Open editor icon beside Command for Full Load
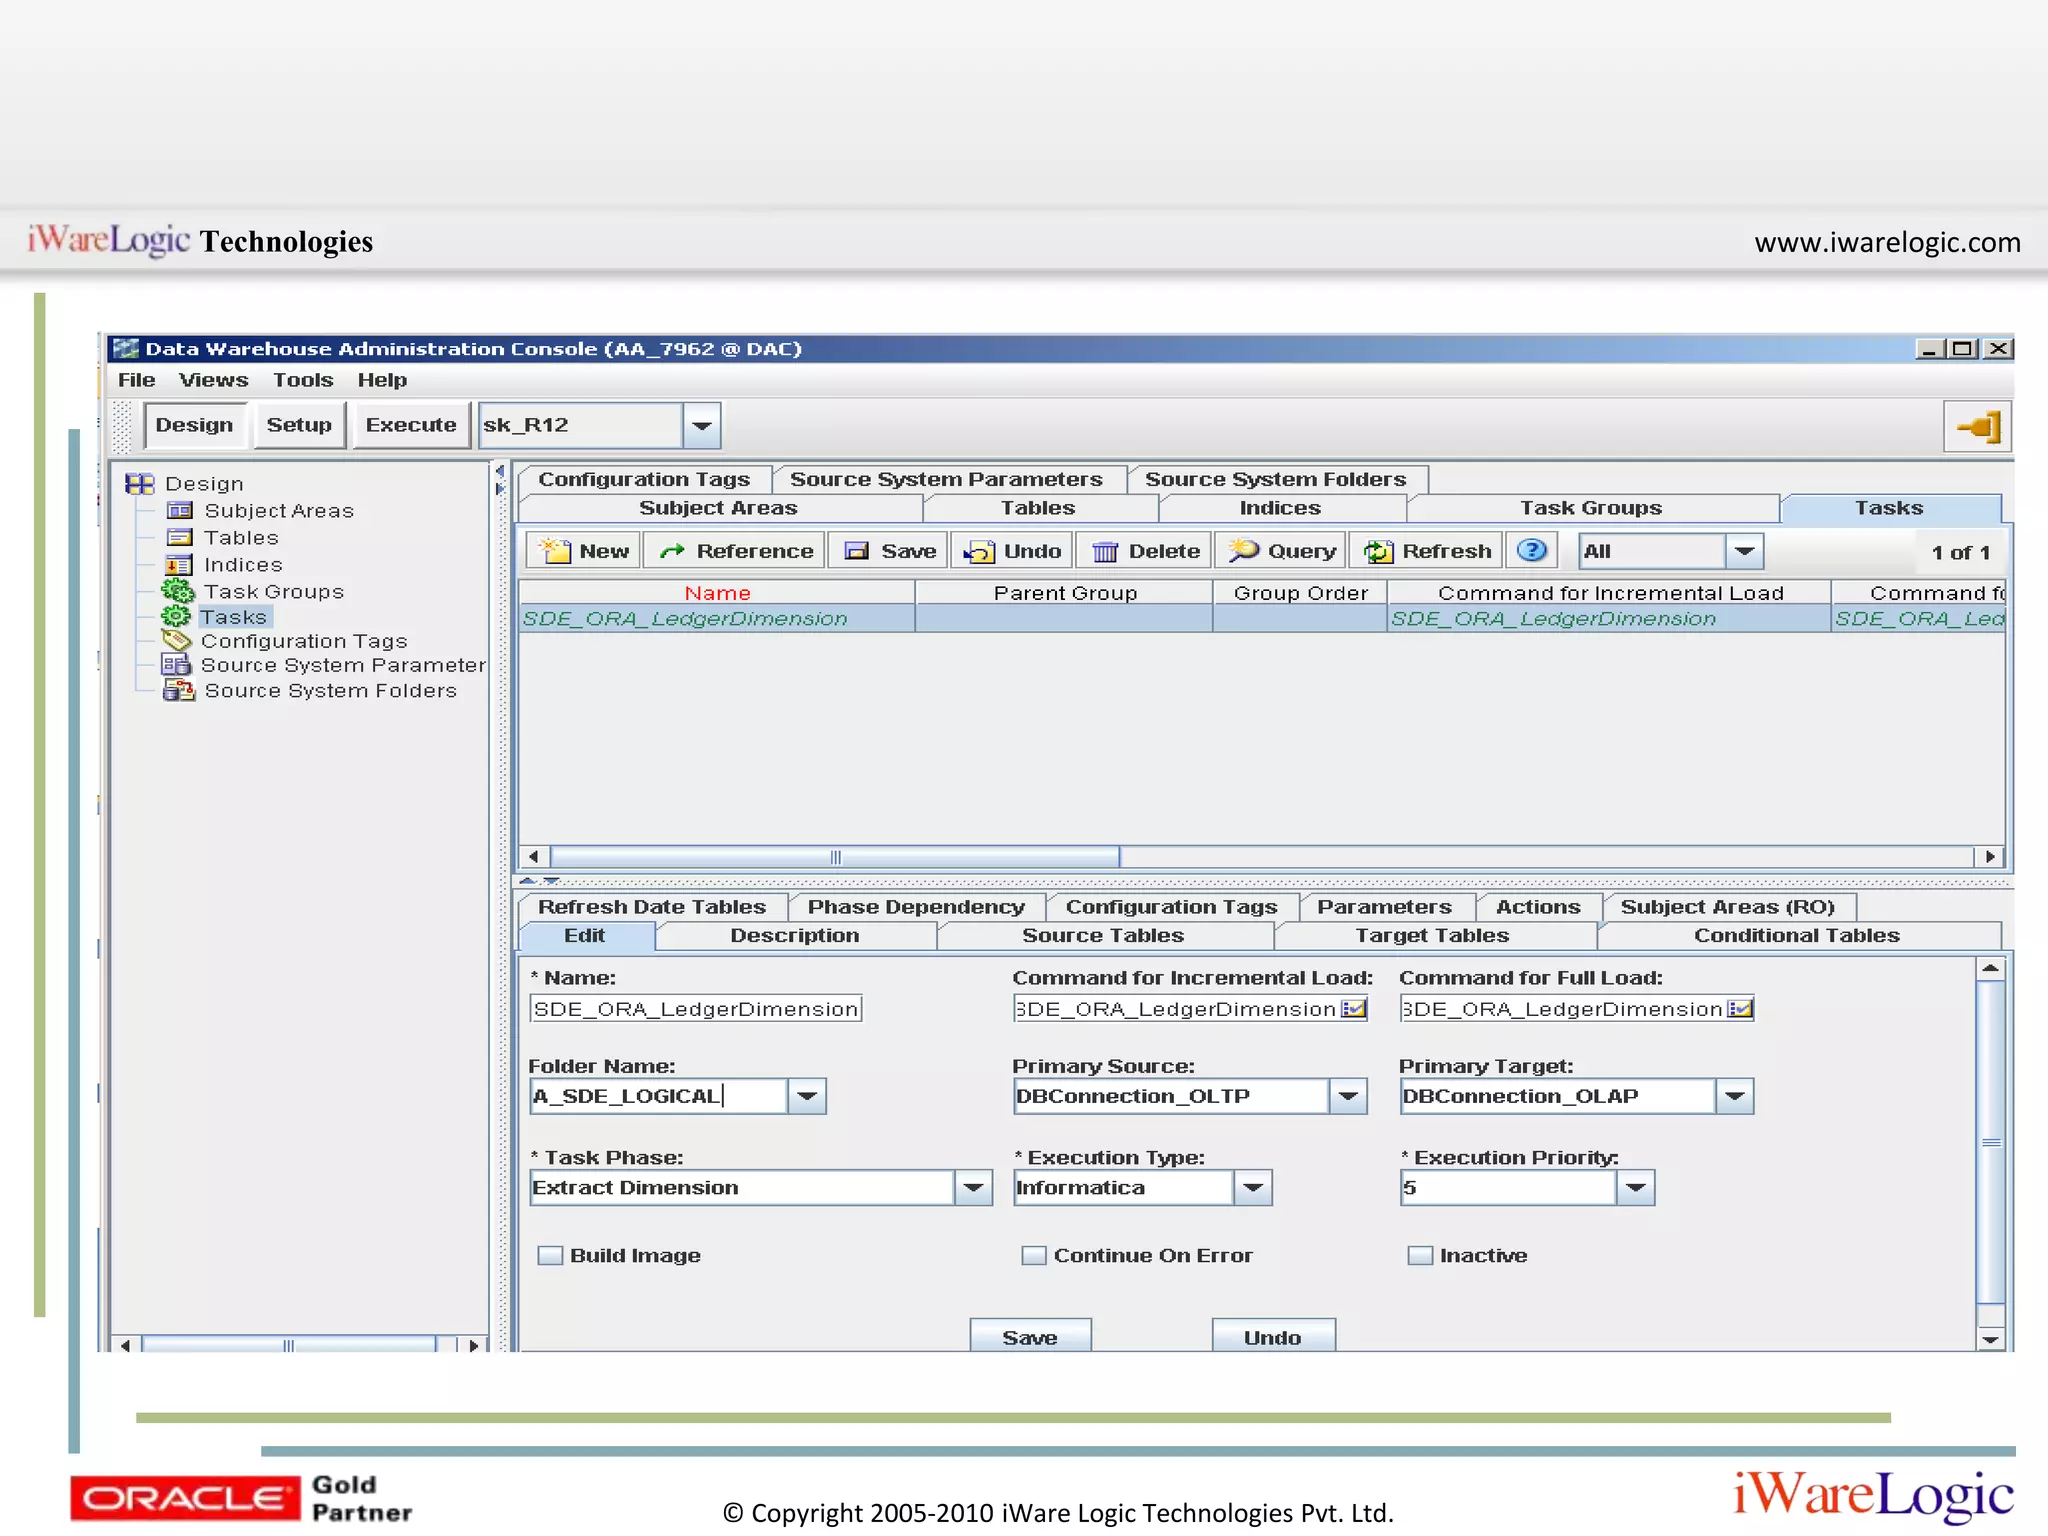The width and height of the screenshot is (2048, 1536). click(x=1740, y=1009)
